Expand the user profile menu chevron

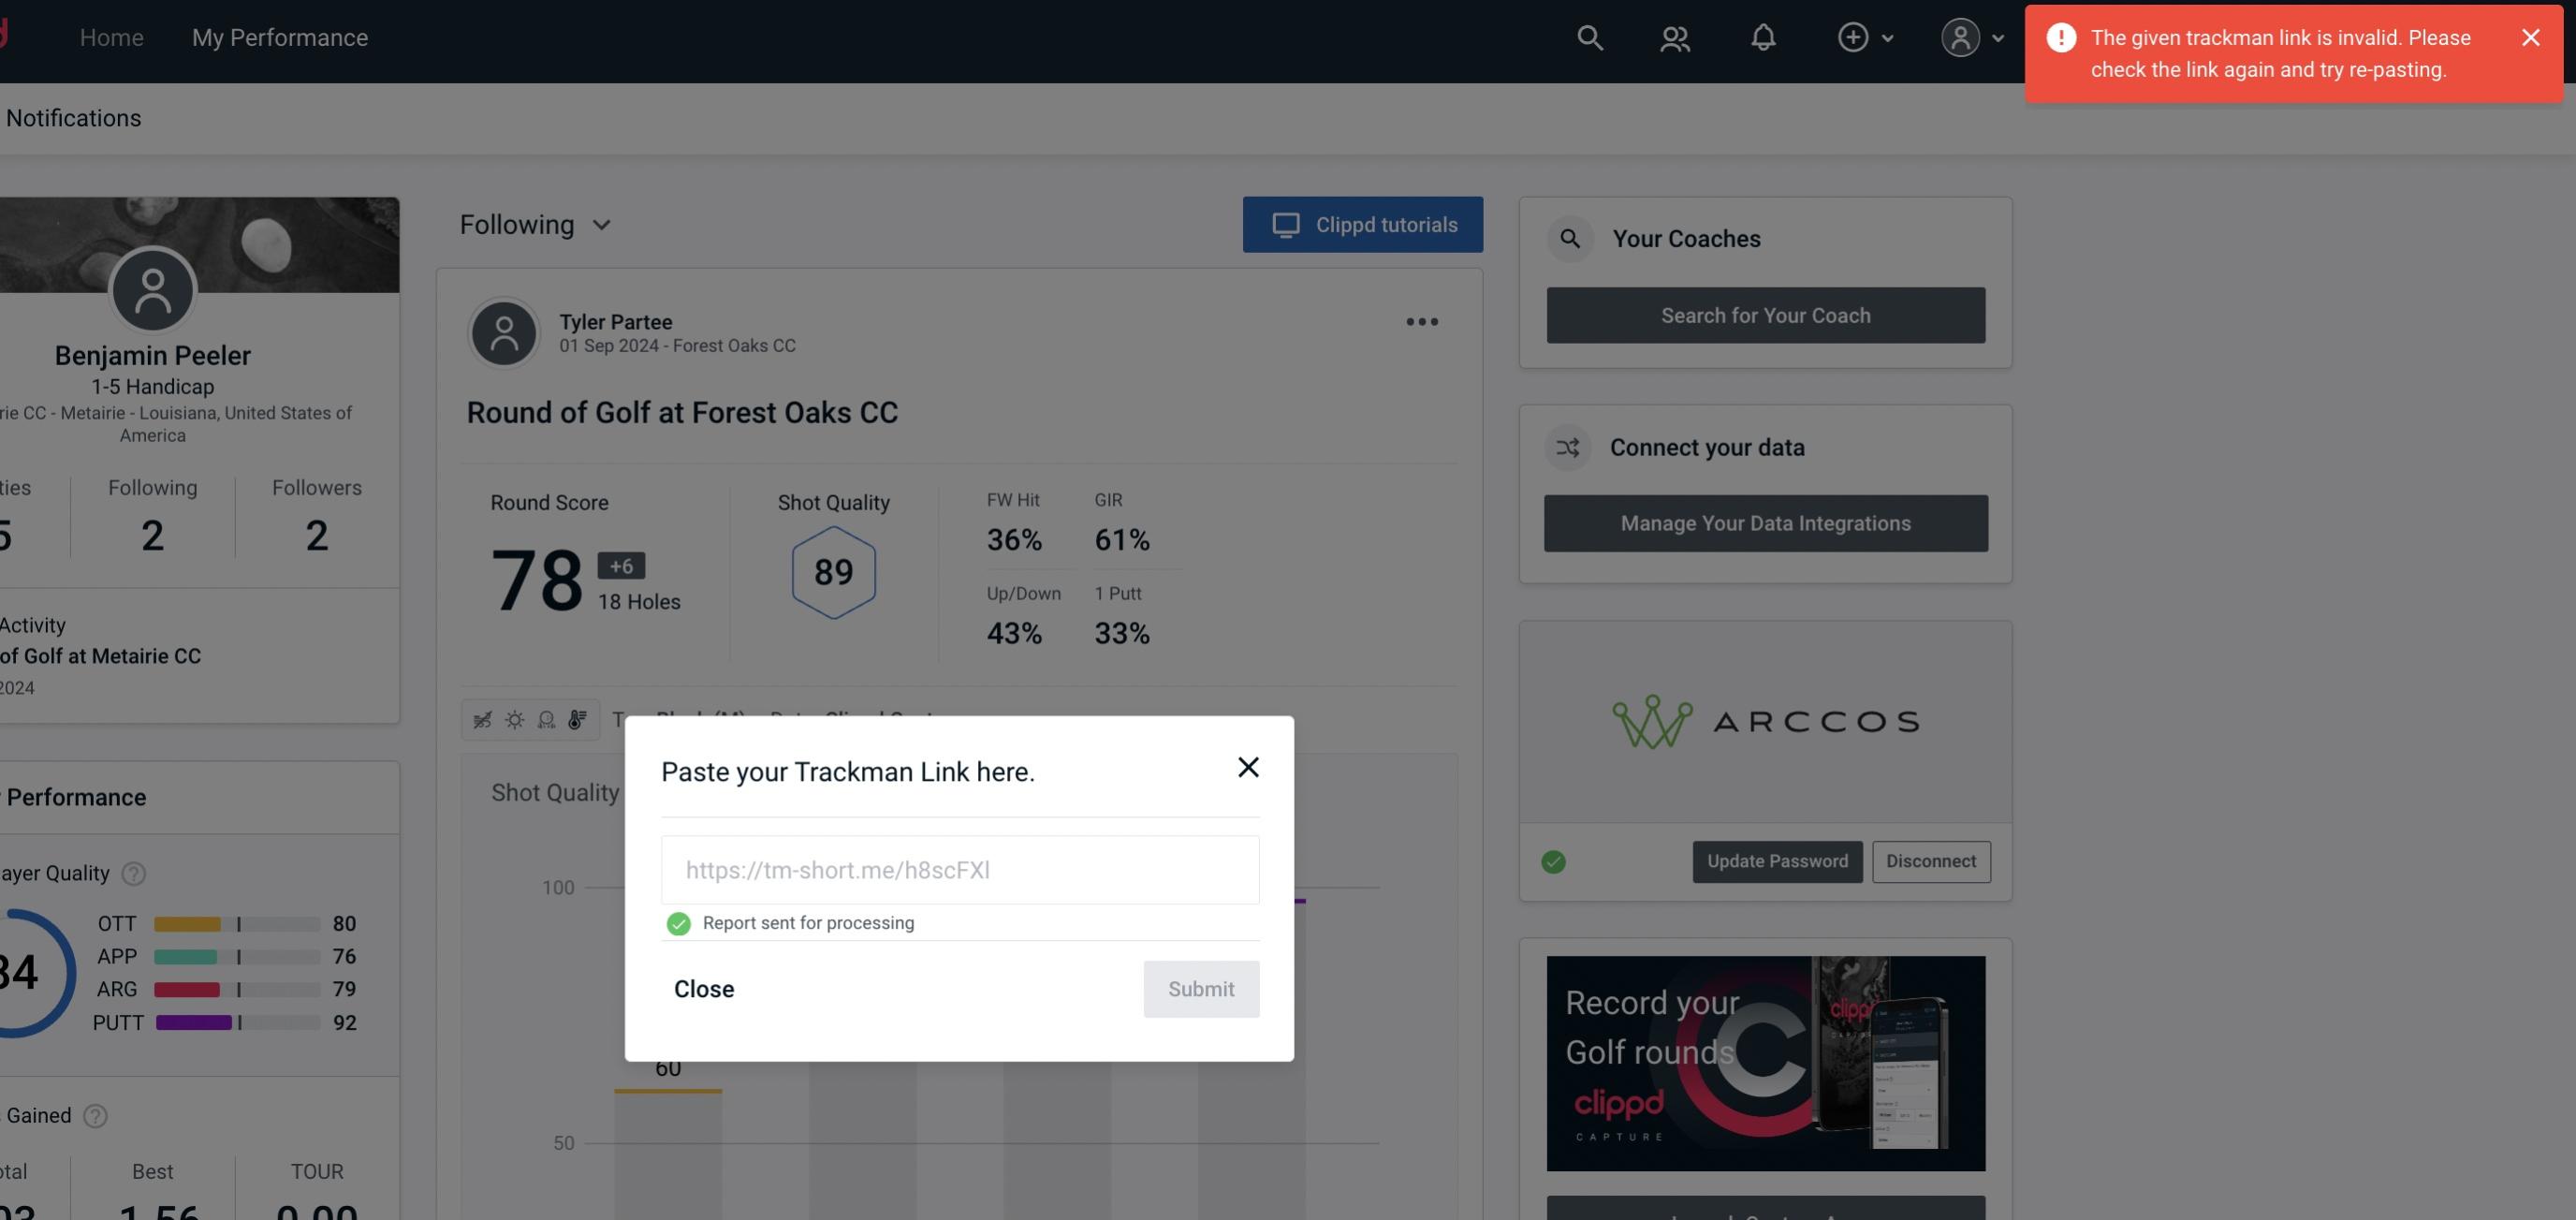pos(1996,37)
